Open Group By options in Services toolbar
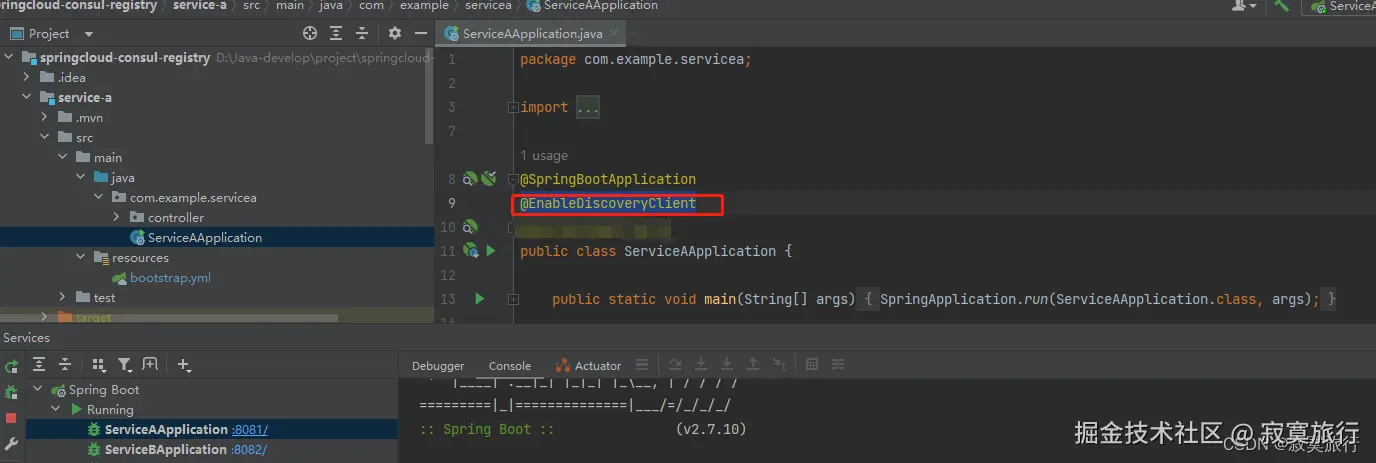This screenshot has width=1376, height=463. [x=99, y=365]
